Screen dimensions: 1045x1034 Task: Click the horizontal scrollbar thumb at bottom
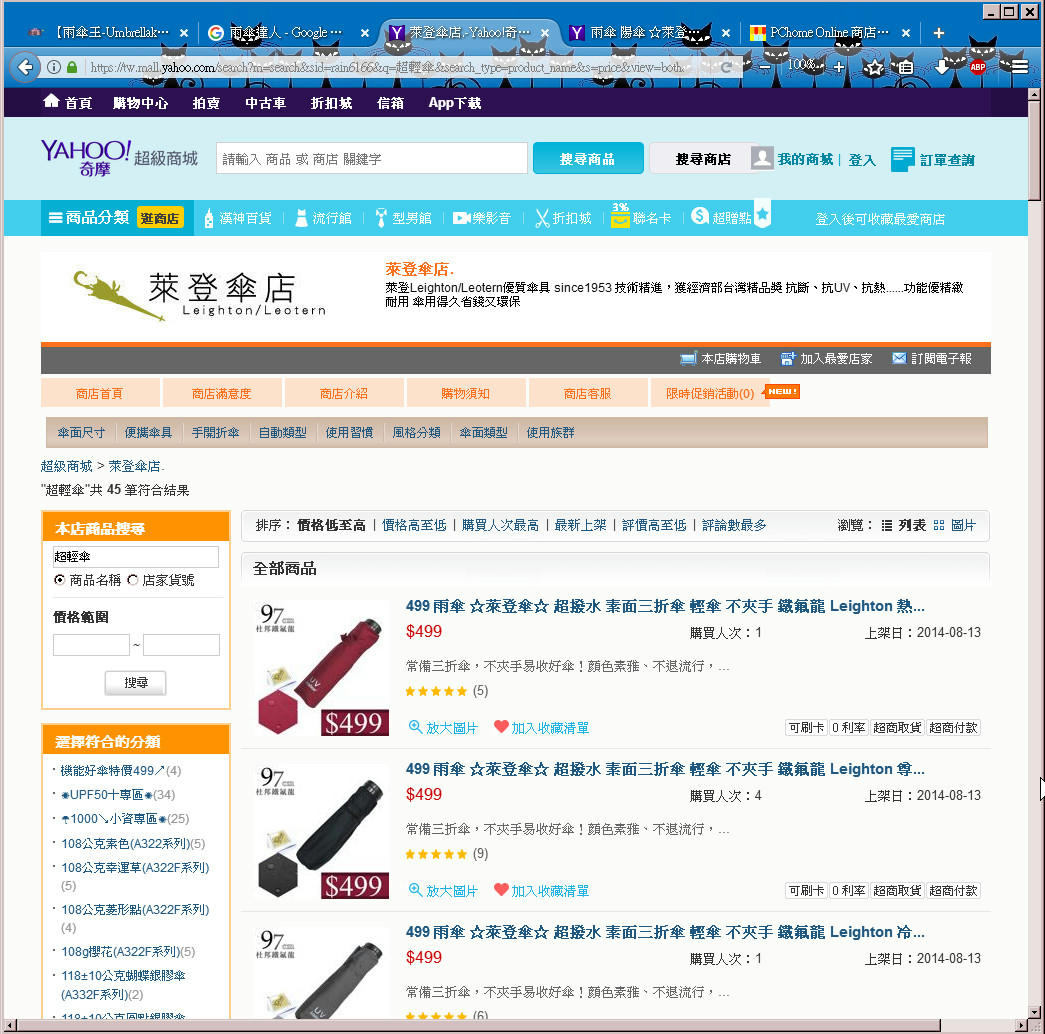(x=478, y=1025)
